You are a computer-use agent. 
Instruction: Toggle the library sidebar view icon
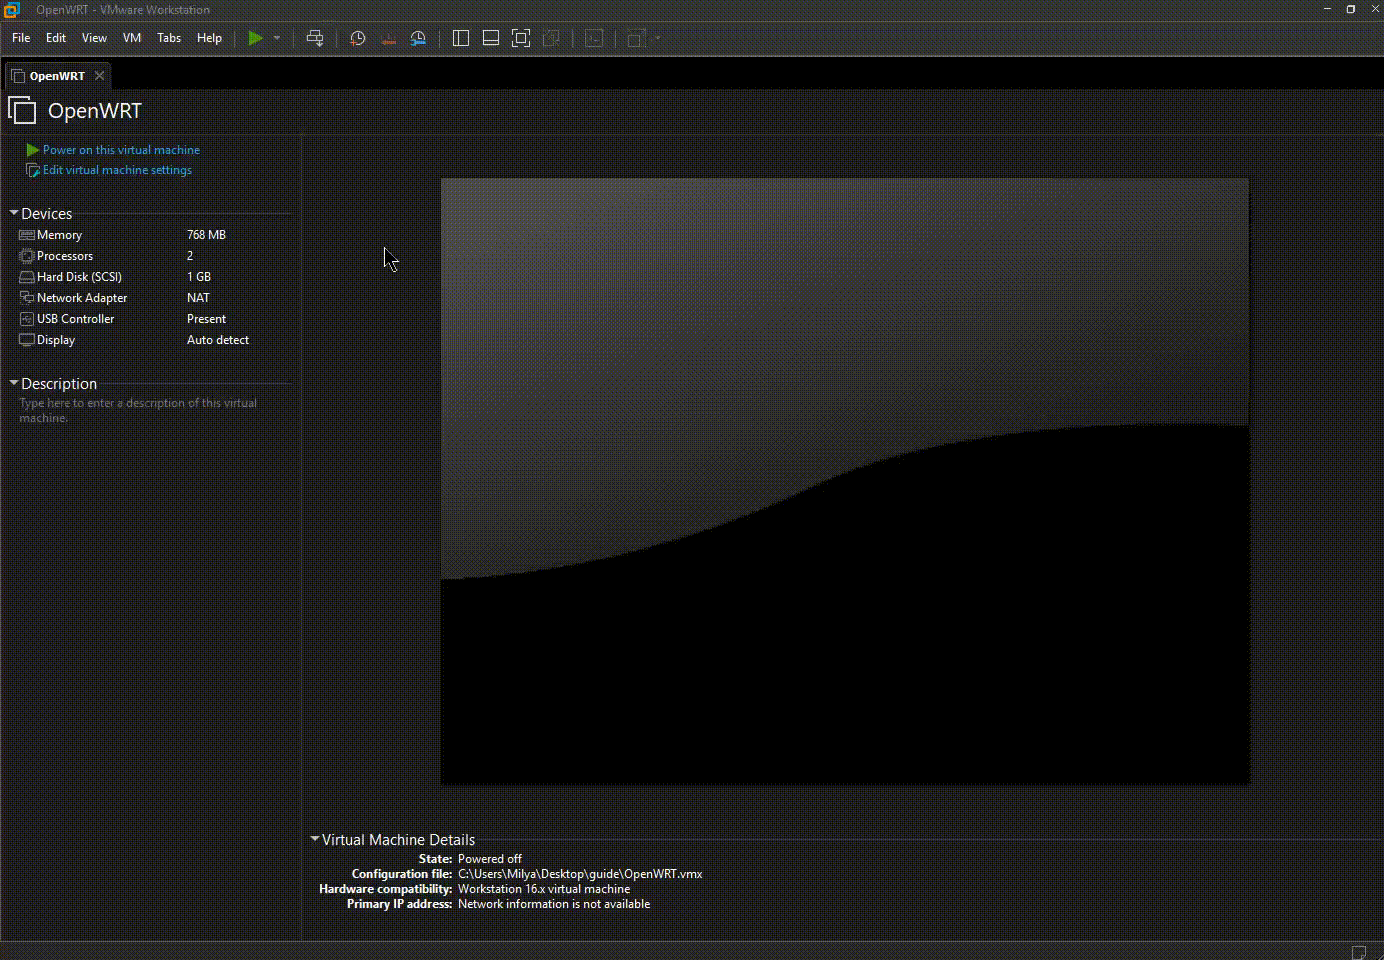pyautogui.click(x=461, y=38)
